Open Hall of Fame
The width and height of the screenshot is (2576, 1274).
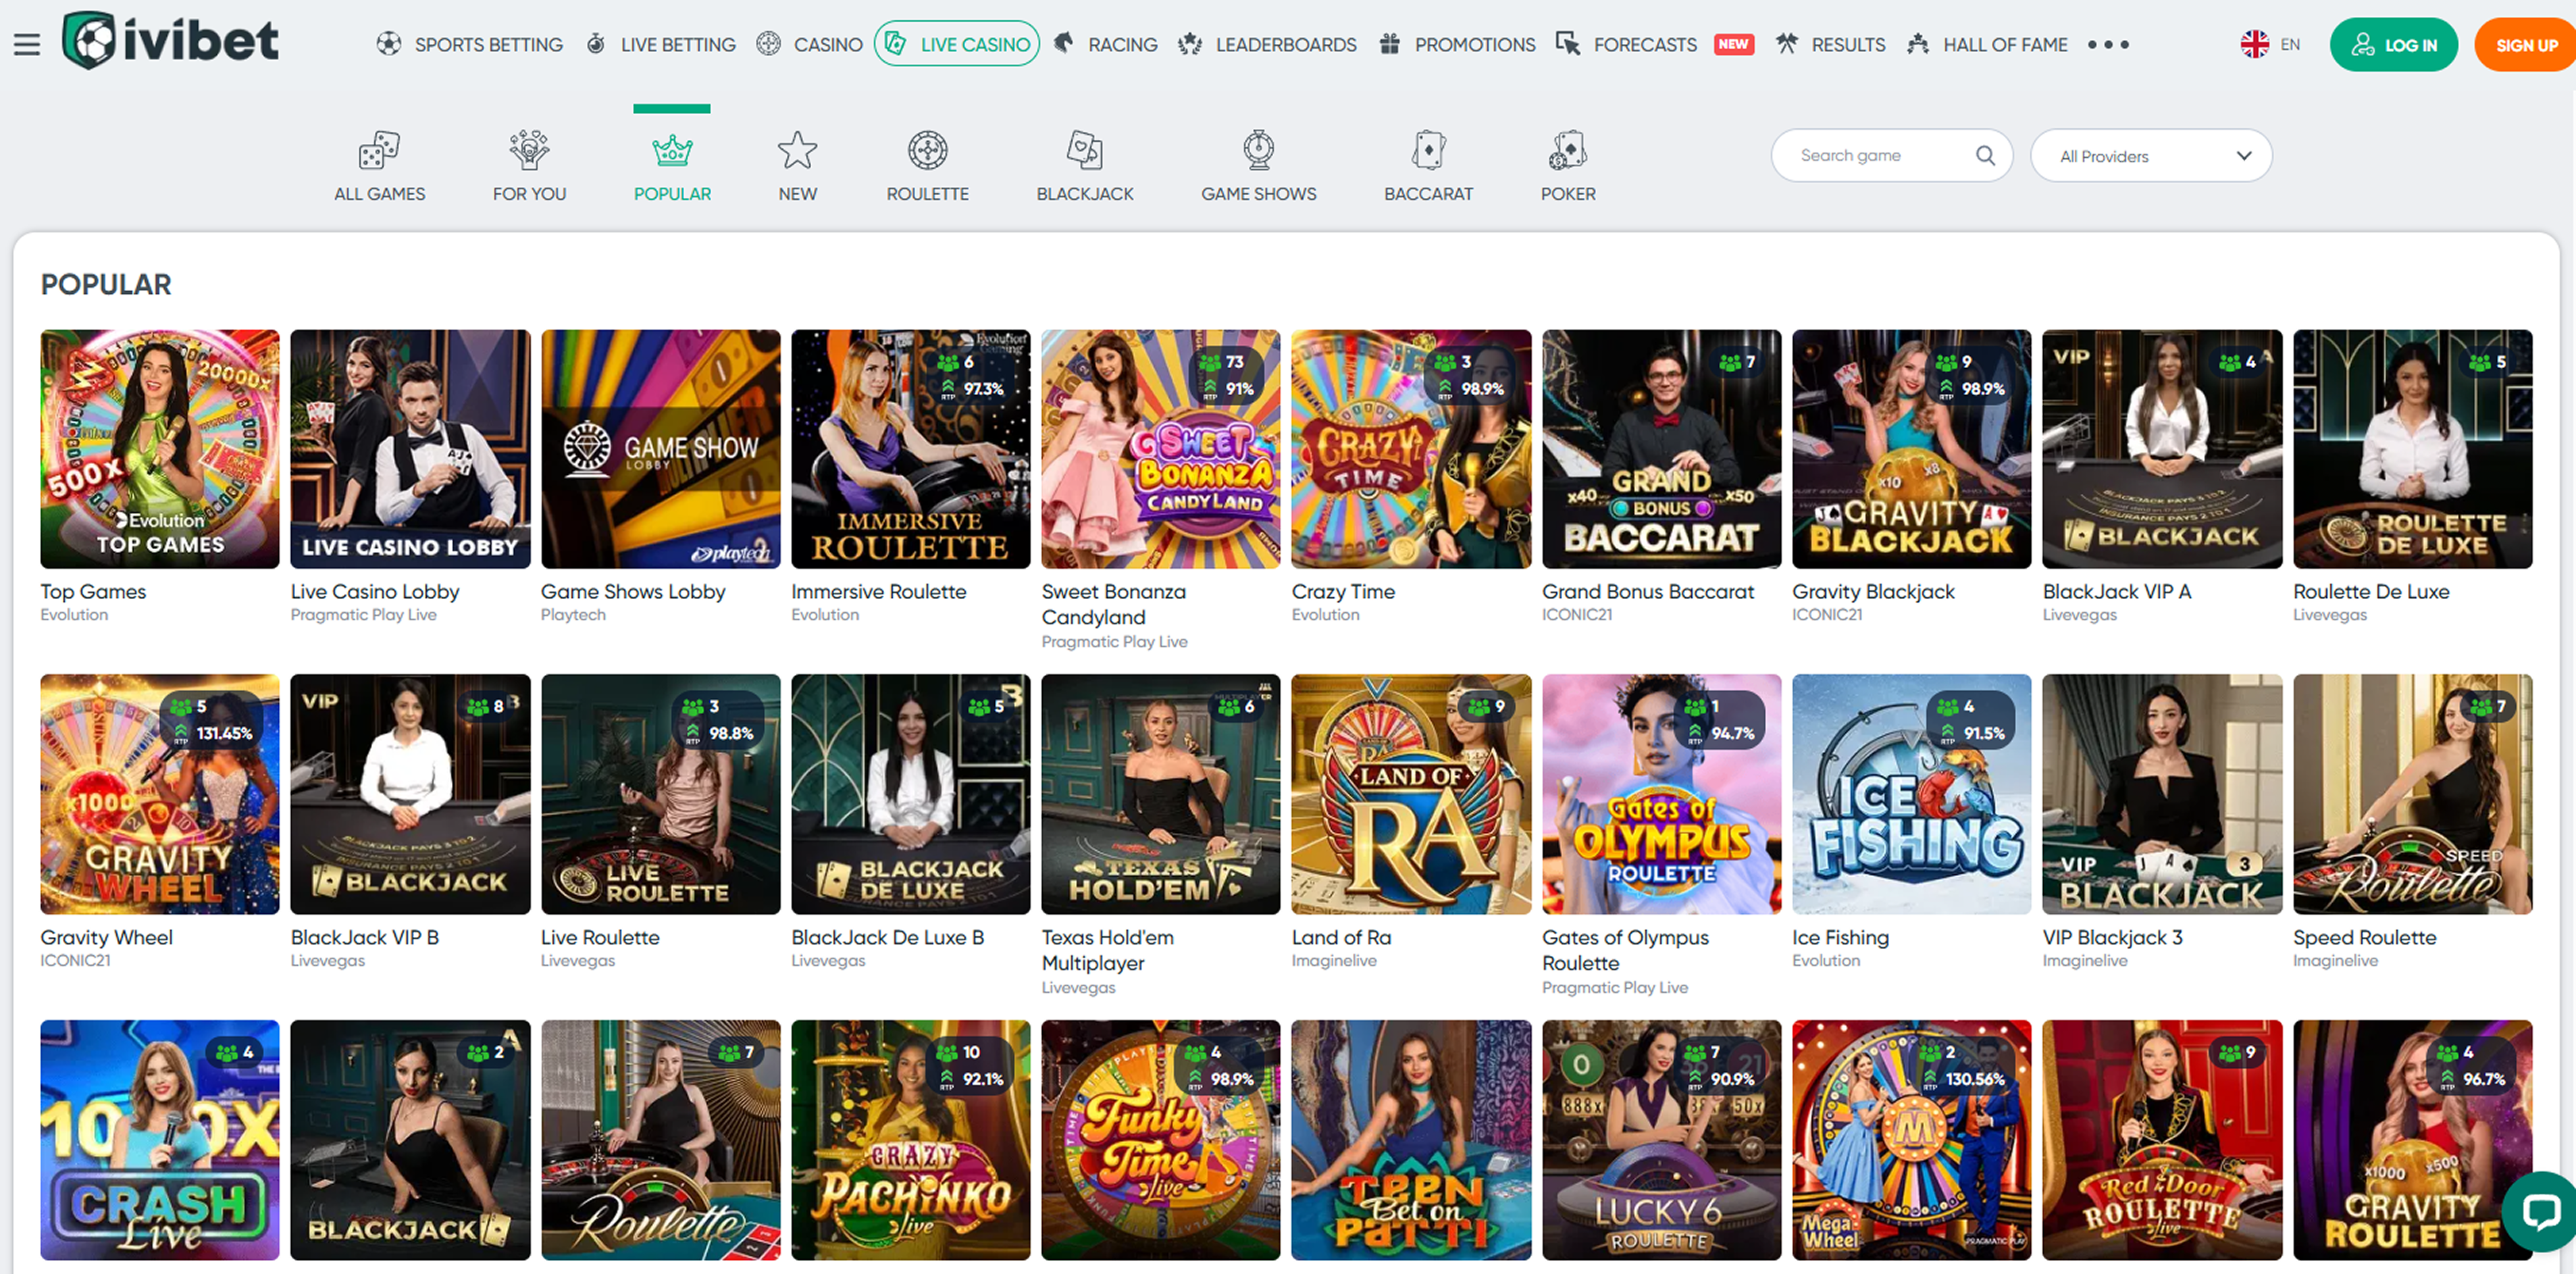click(1987, 44)
